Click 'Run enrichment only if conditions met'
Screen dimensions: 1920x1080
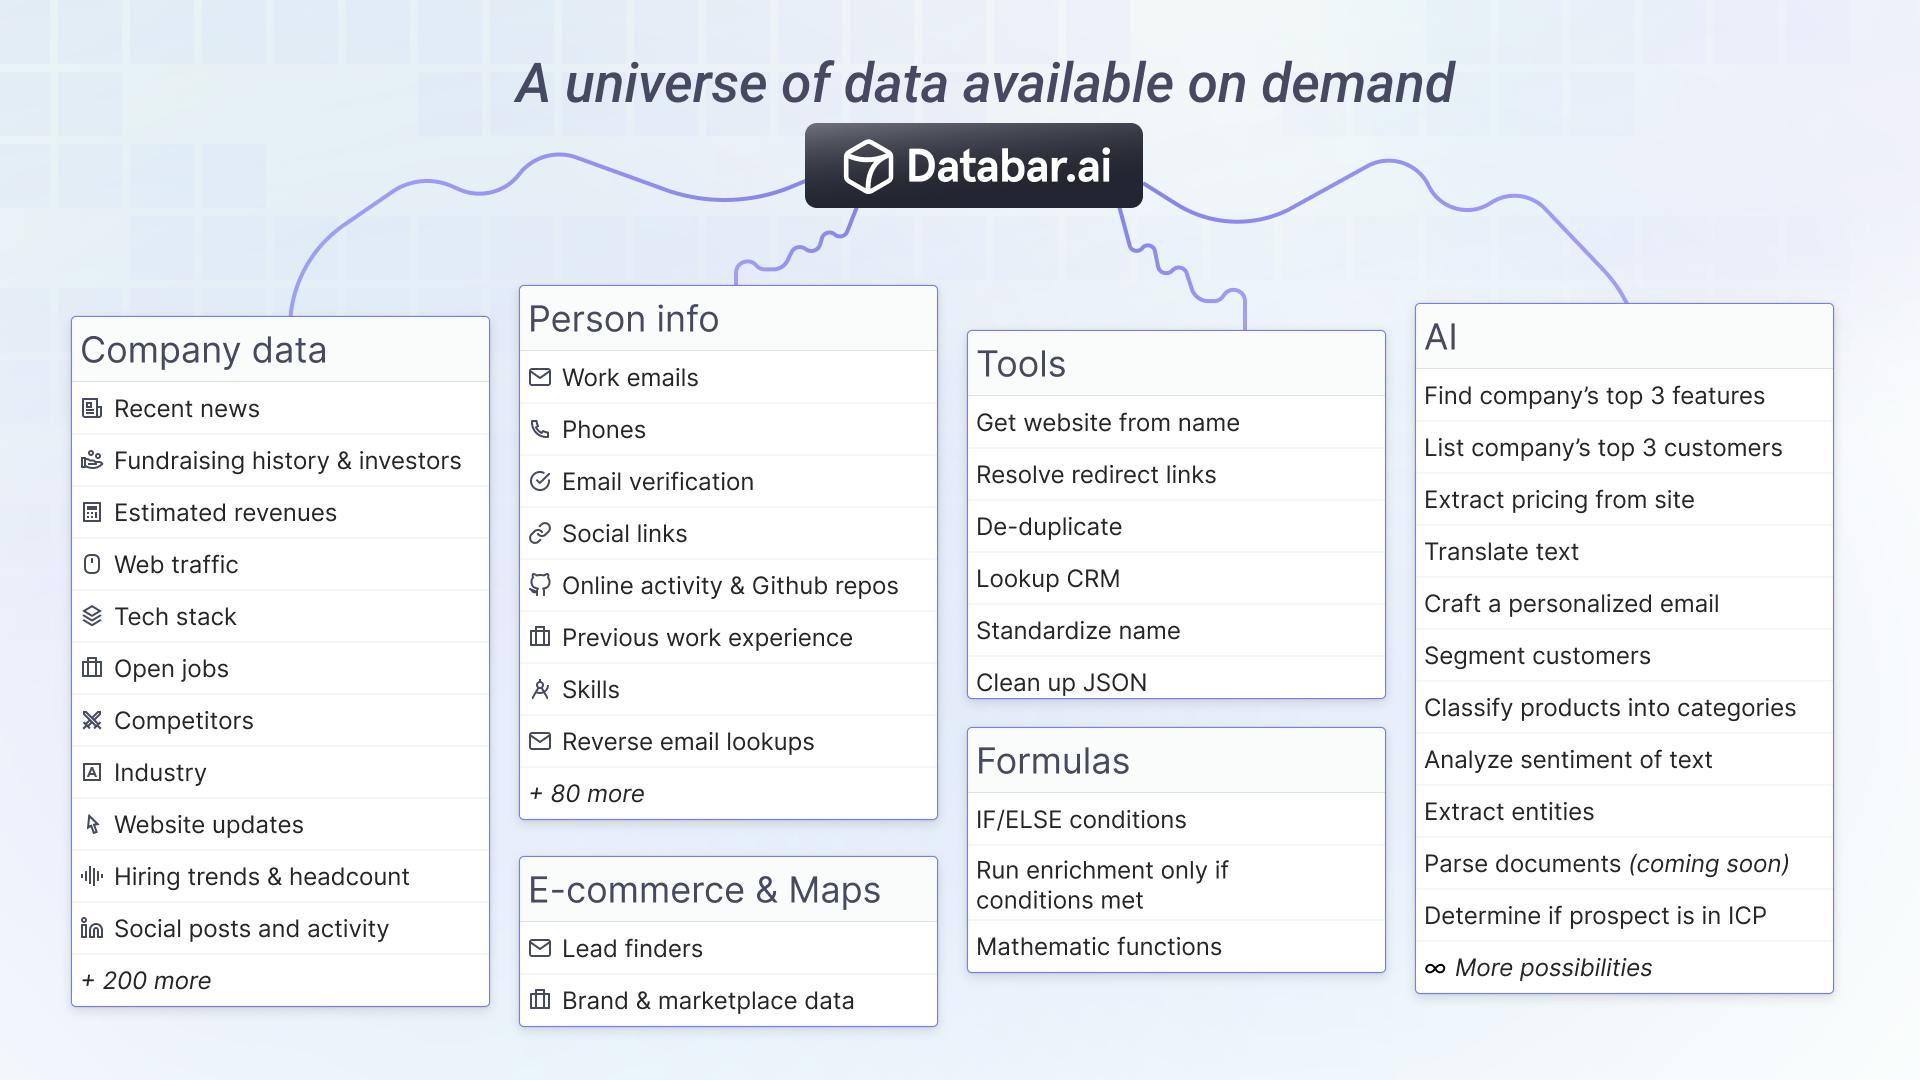pyautogui.click(x=1102, y=885)
